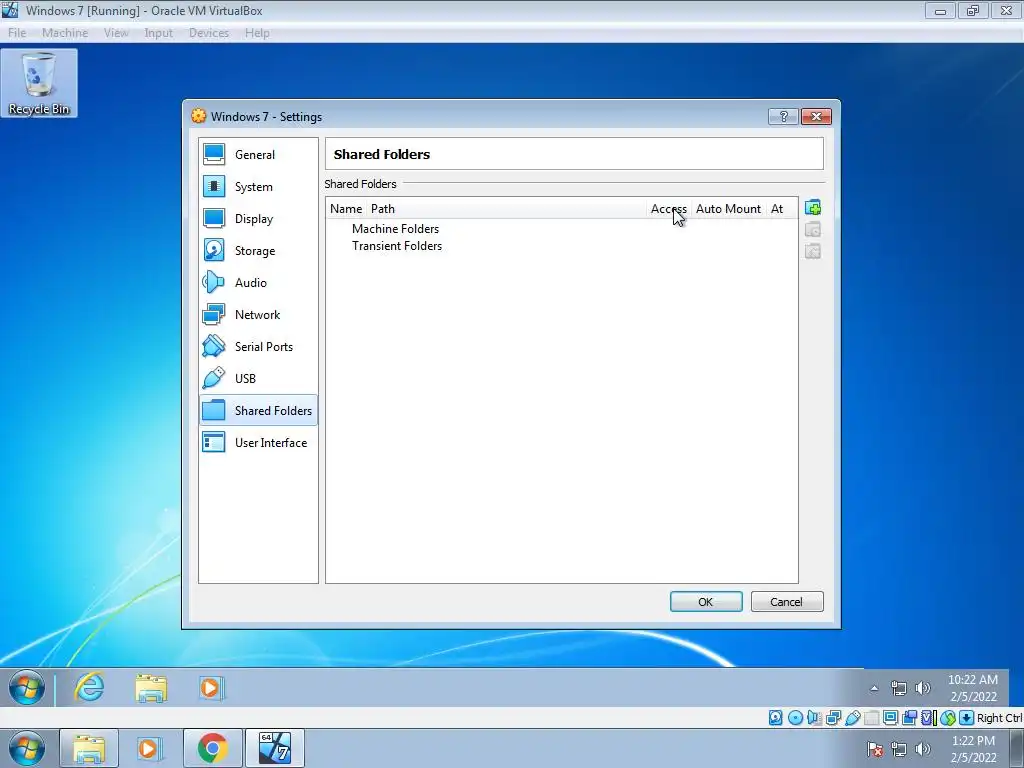The height and width of the screenshot is (768, 1024).
Task: Open Serial Ports settings category
Action: pos(258,347)
